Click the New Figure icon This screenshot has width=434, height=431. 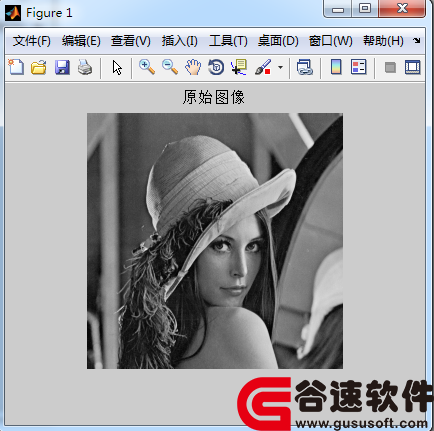[x=16, y=67]
